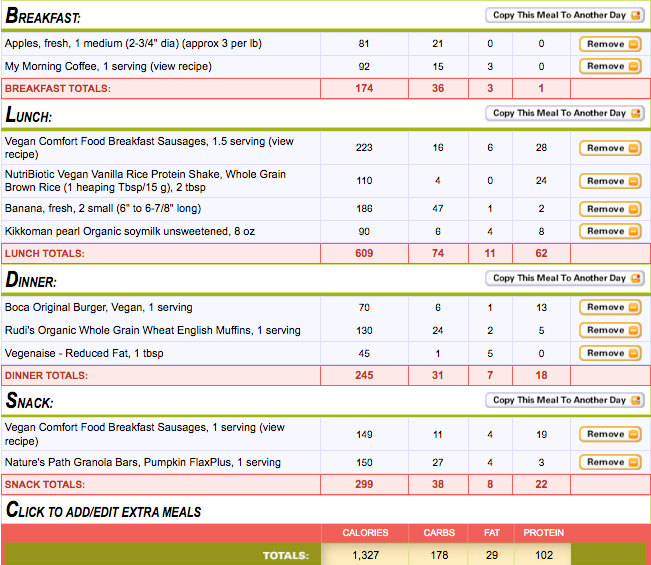Remove My Morning Coffee from breakfast
Image resolution: width=651 pixels, height=565 pixels.
(x=610, y=66)
